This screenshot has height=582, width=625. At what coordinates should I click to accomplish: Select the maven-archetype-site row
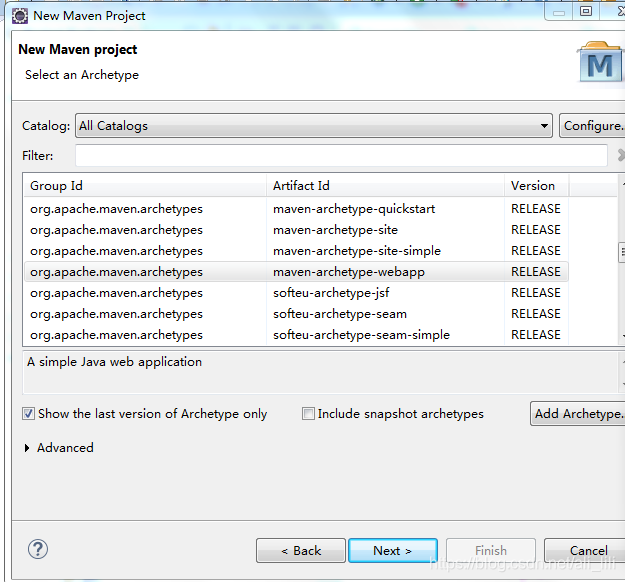[x=296, y=230]
